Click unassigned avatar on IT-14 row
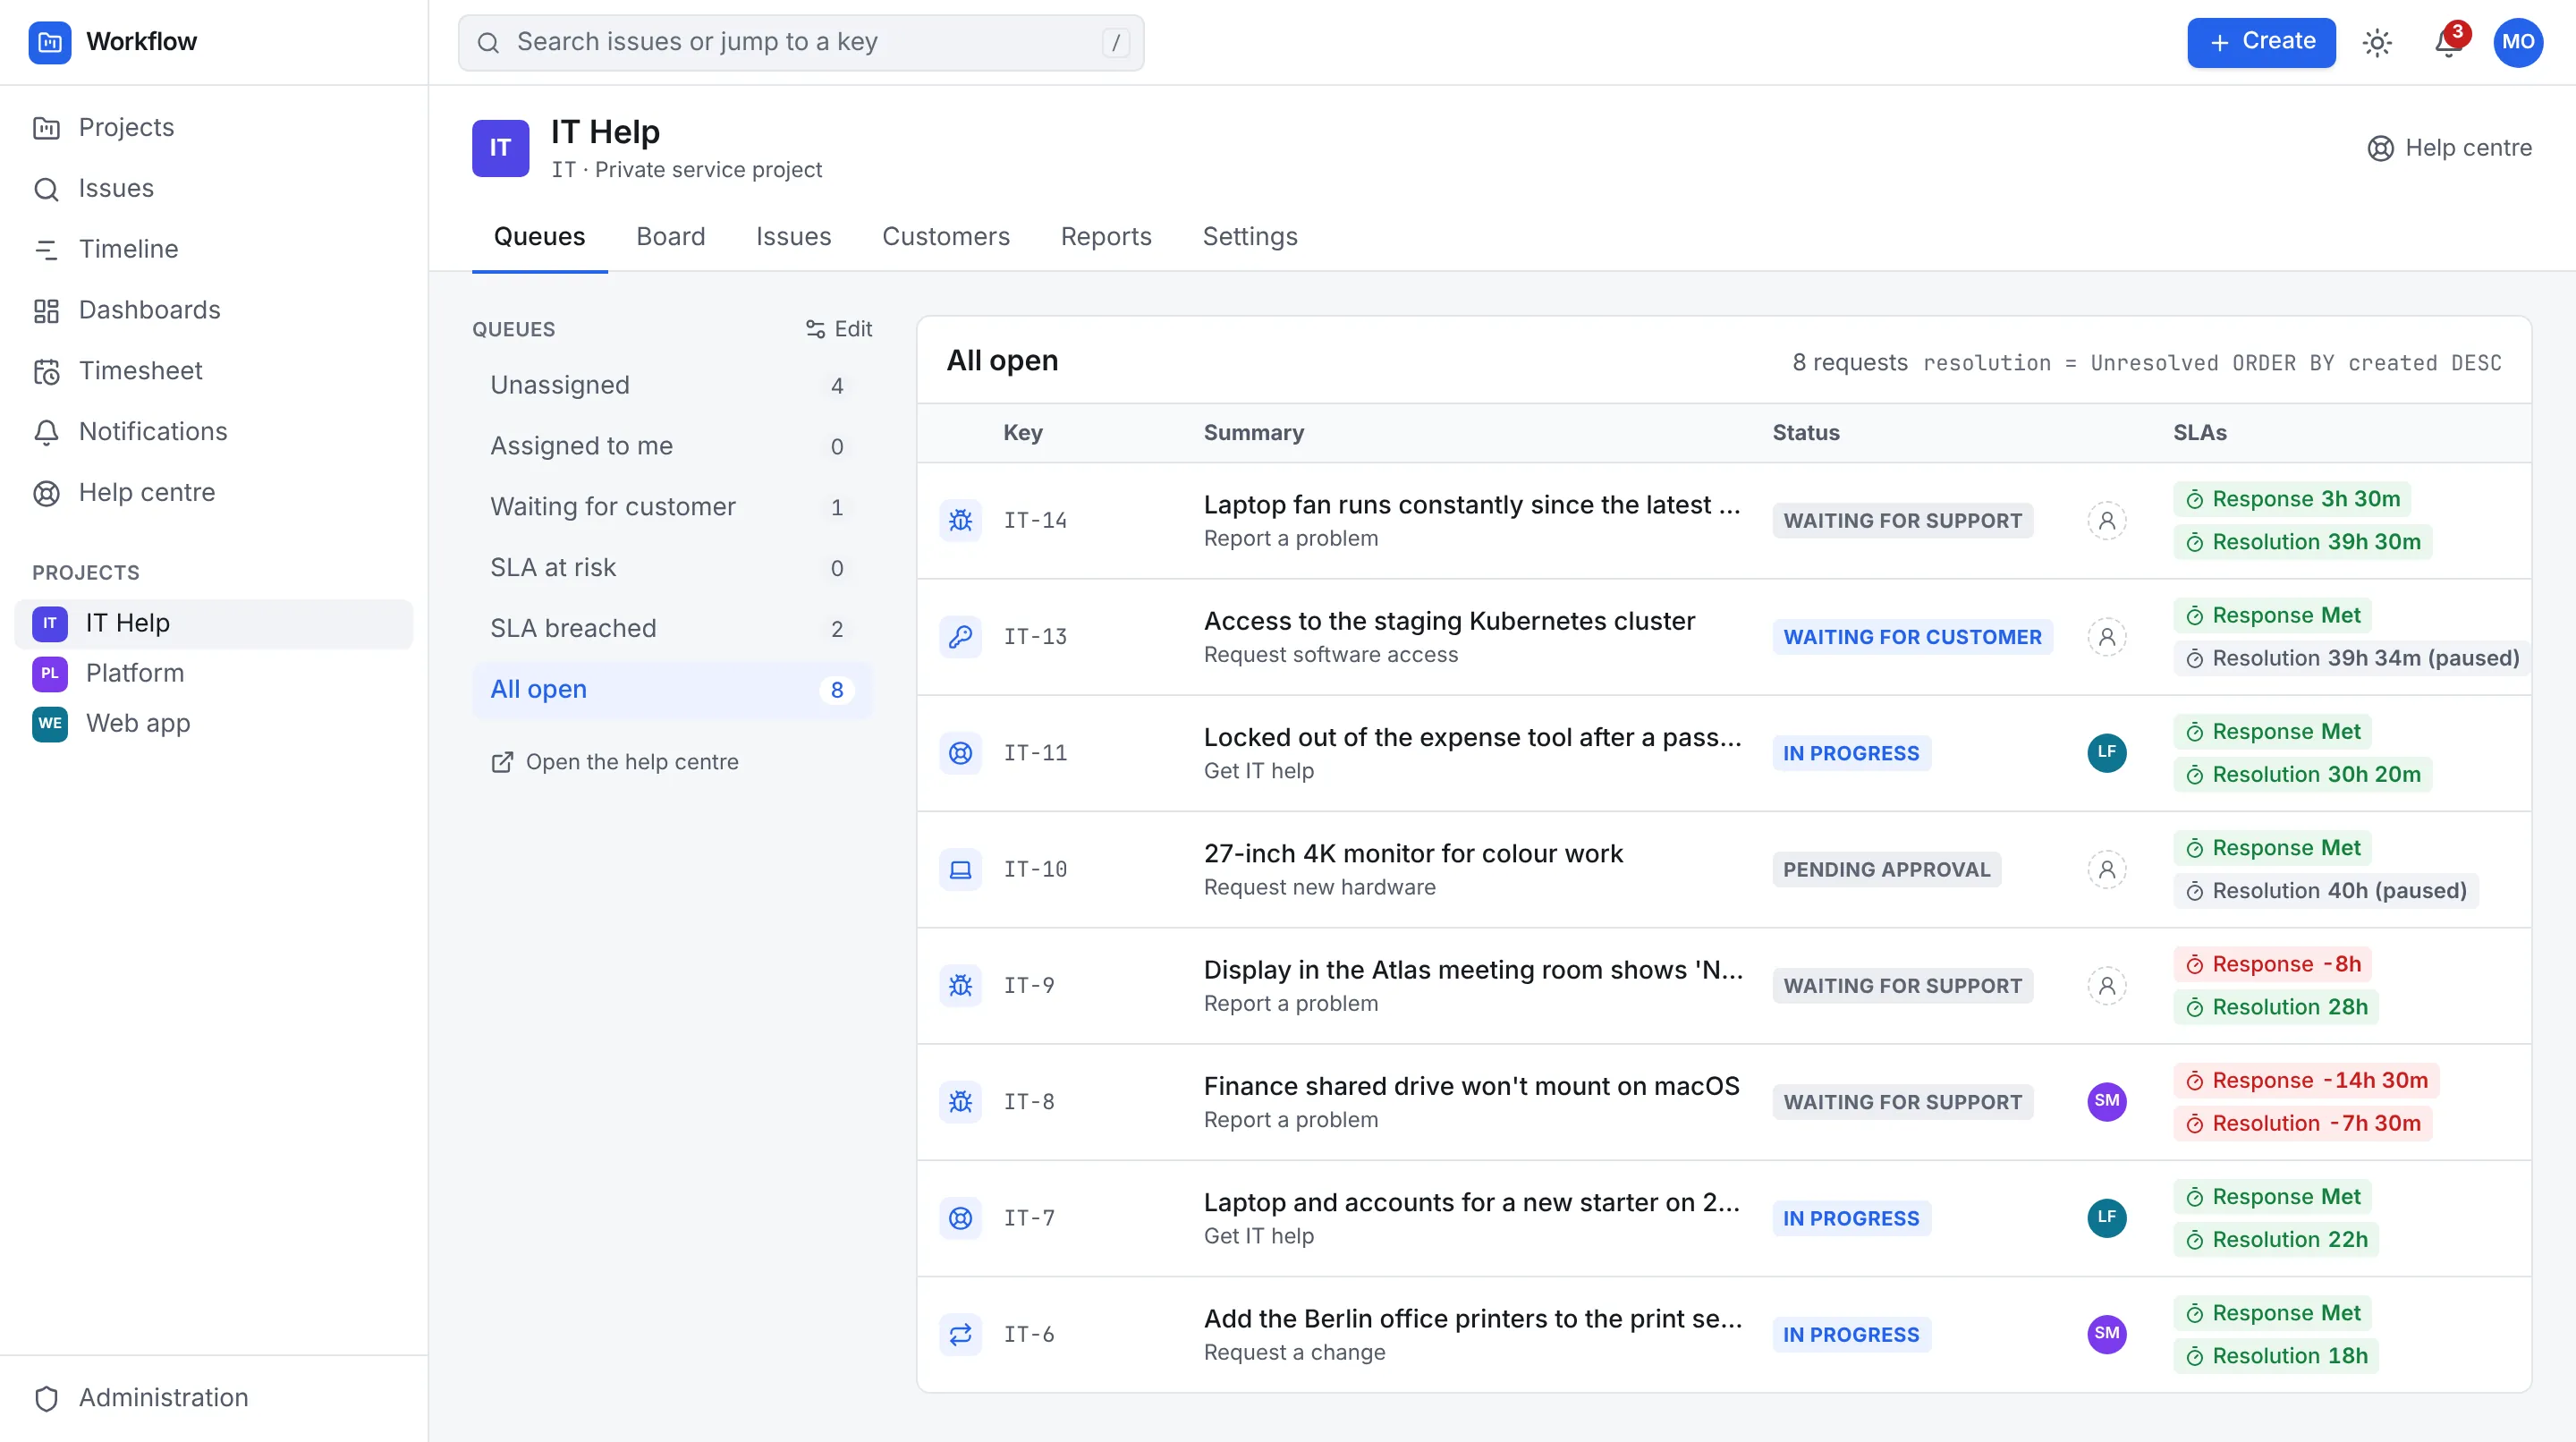The width and height of the screenshot is (2576, 1442). coord(2106,520)
